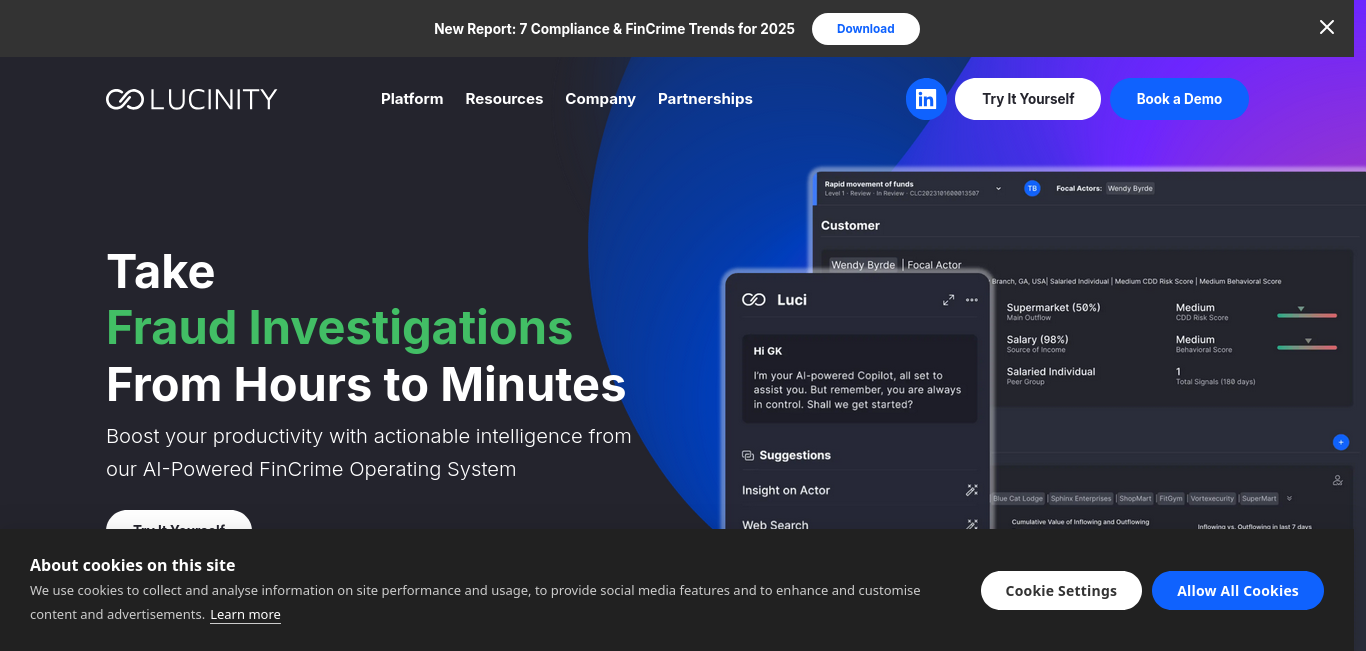Click the Supermarket (50%) main outflow value
The image size is (1366, 651).
1053,308
